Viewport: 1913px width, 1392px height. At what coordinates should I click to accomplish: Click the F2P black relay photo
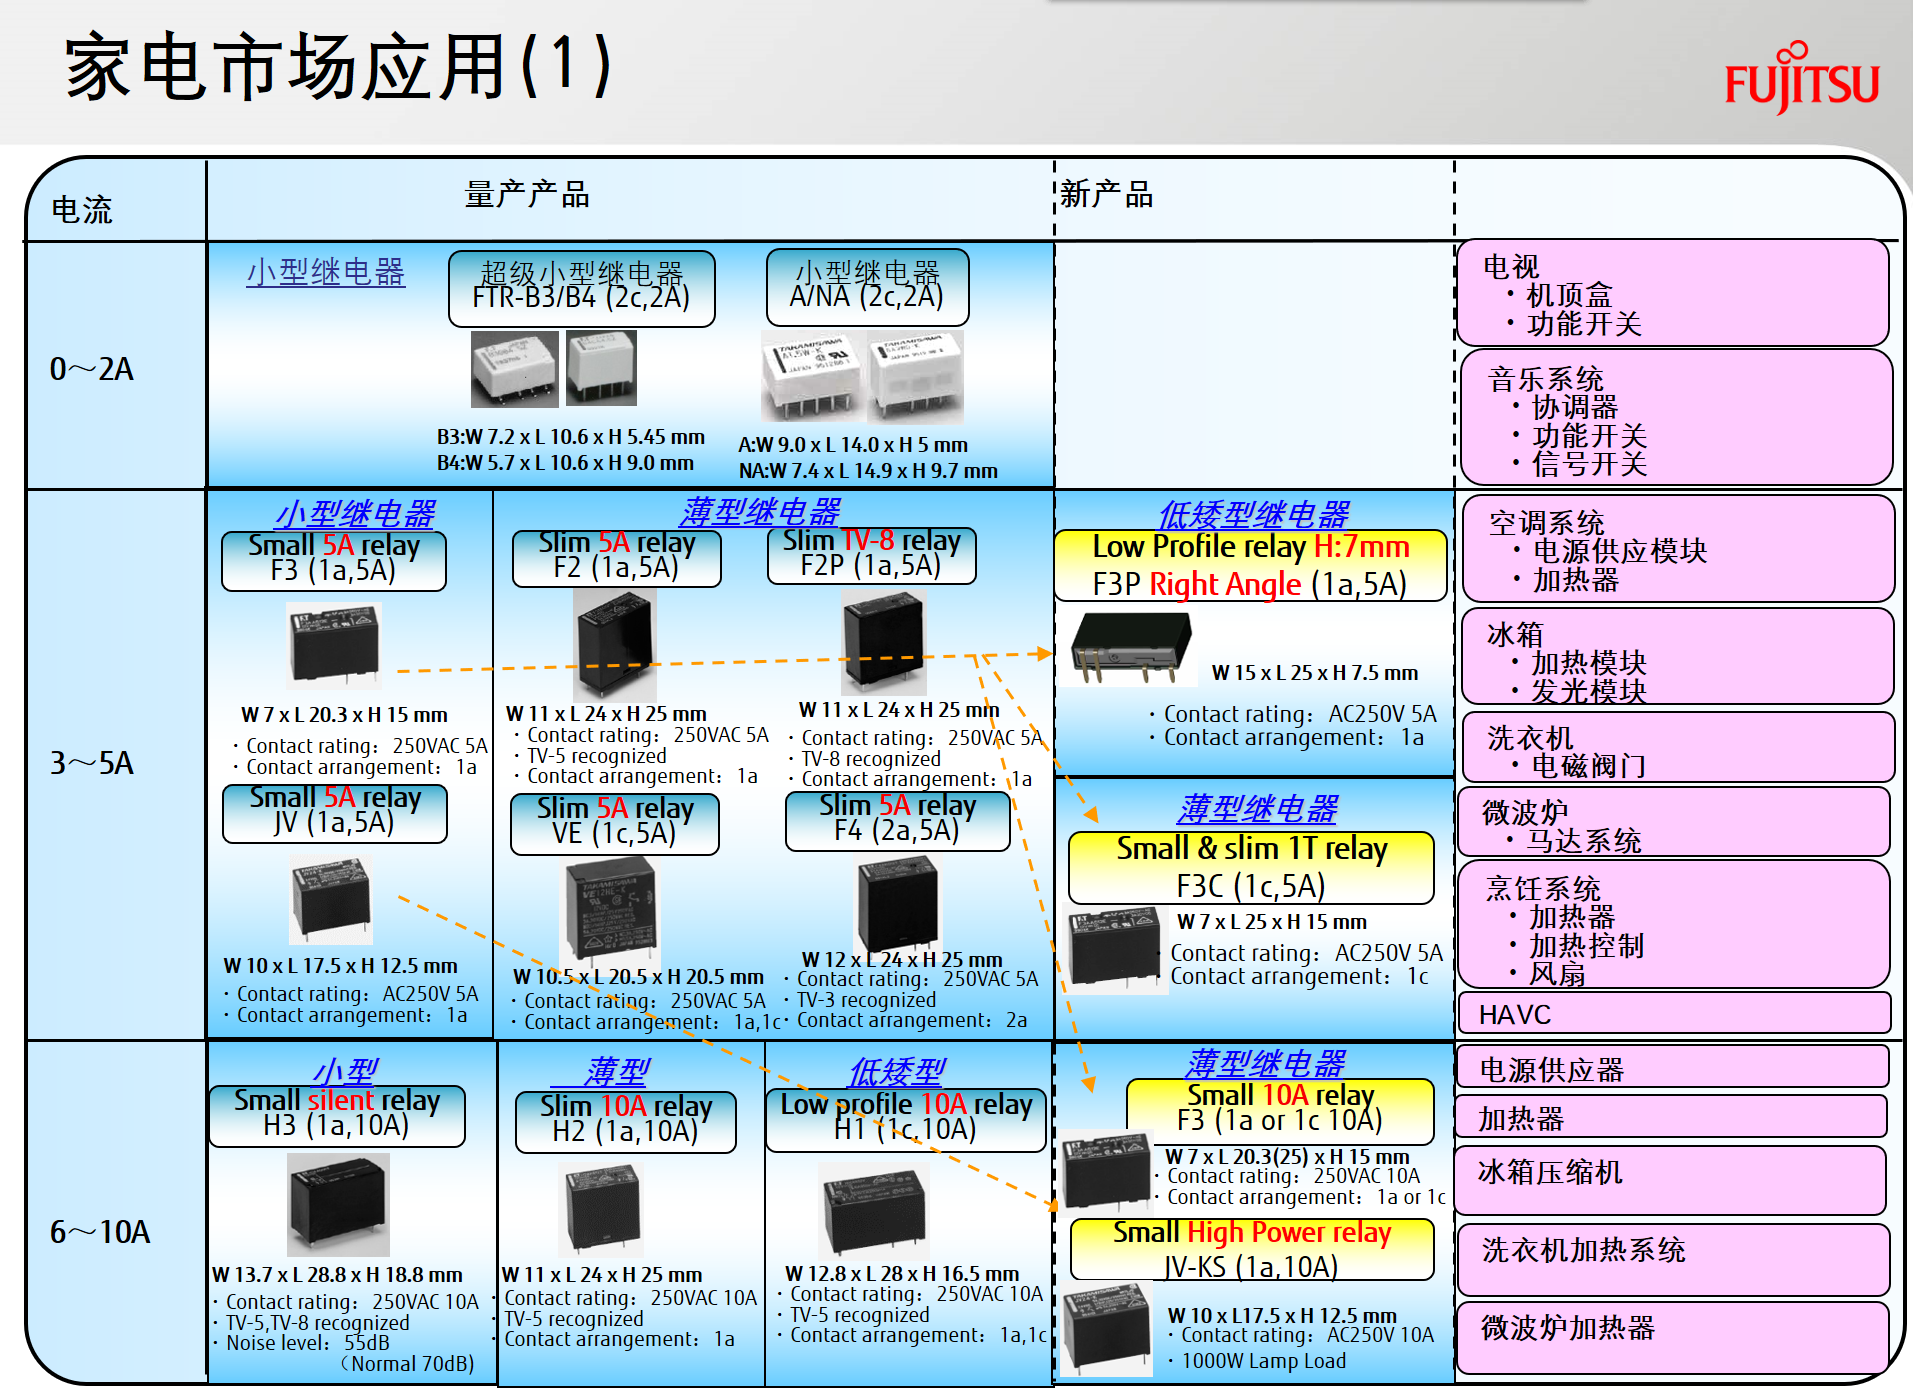click(884, 642)
